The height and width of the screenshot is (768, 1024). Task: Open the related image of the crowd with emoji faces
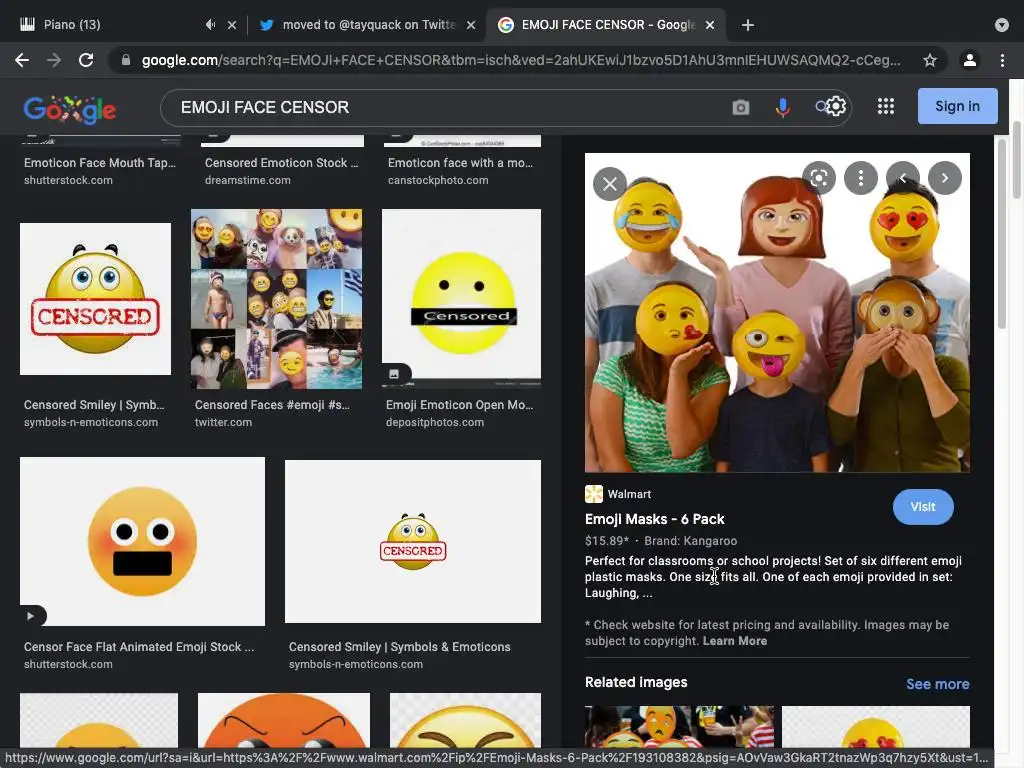[x=679, y=726]
